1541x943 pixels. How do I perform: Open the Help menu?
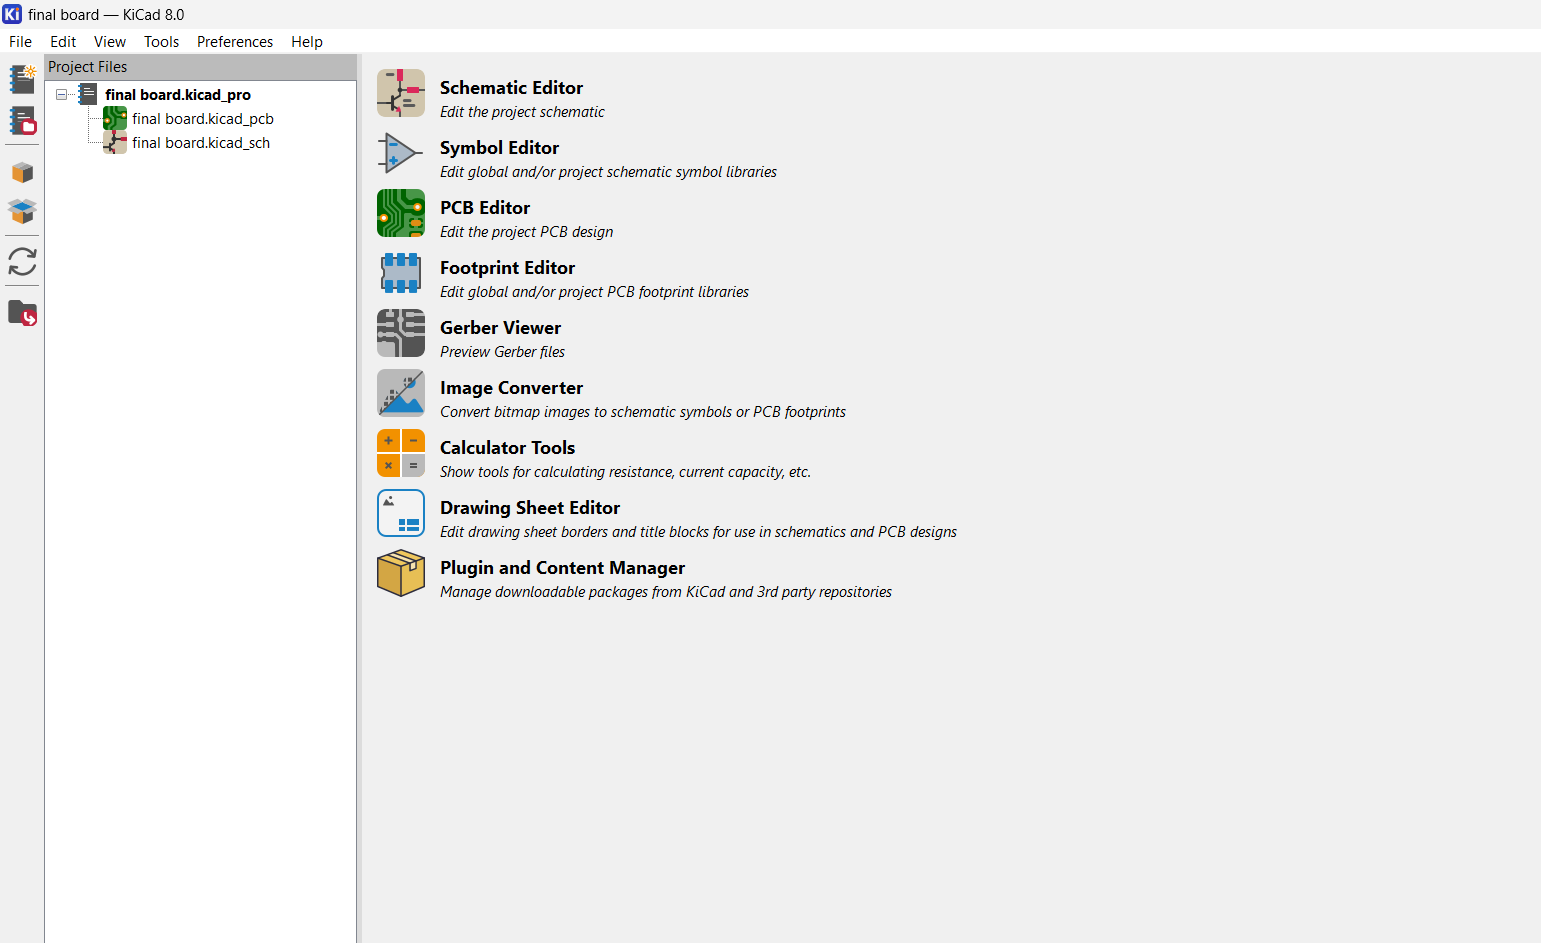(x=307, y=41)
